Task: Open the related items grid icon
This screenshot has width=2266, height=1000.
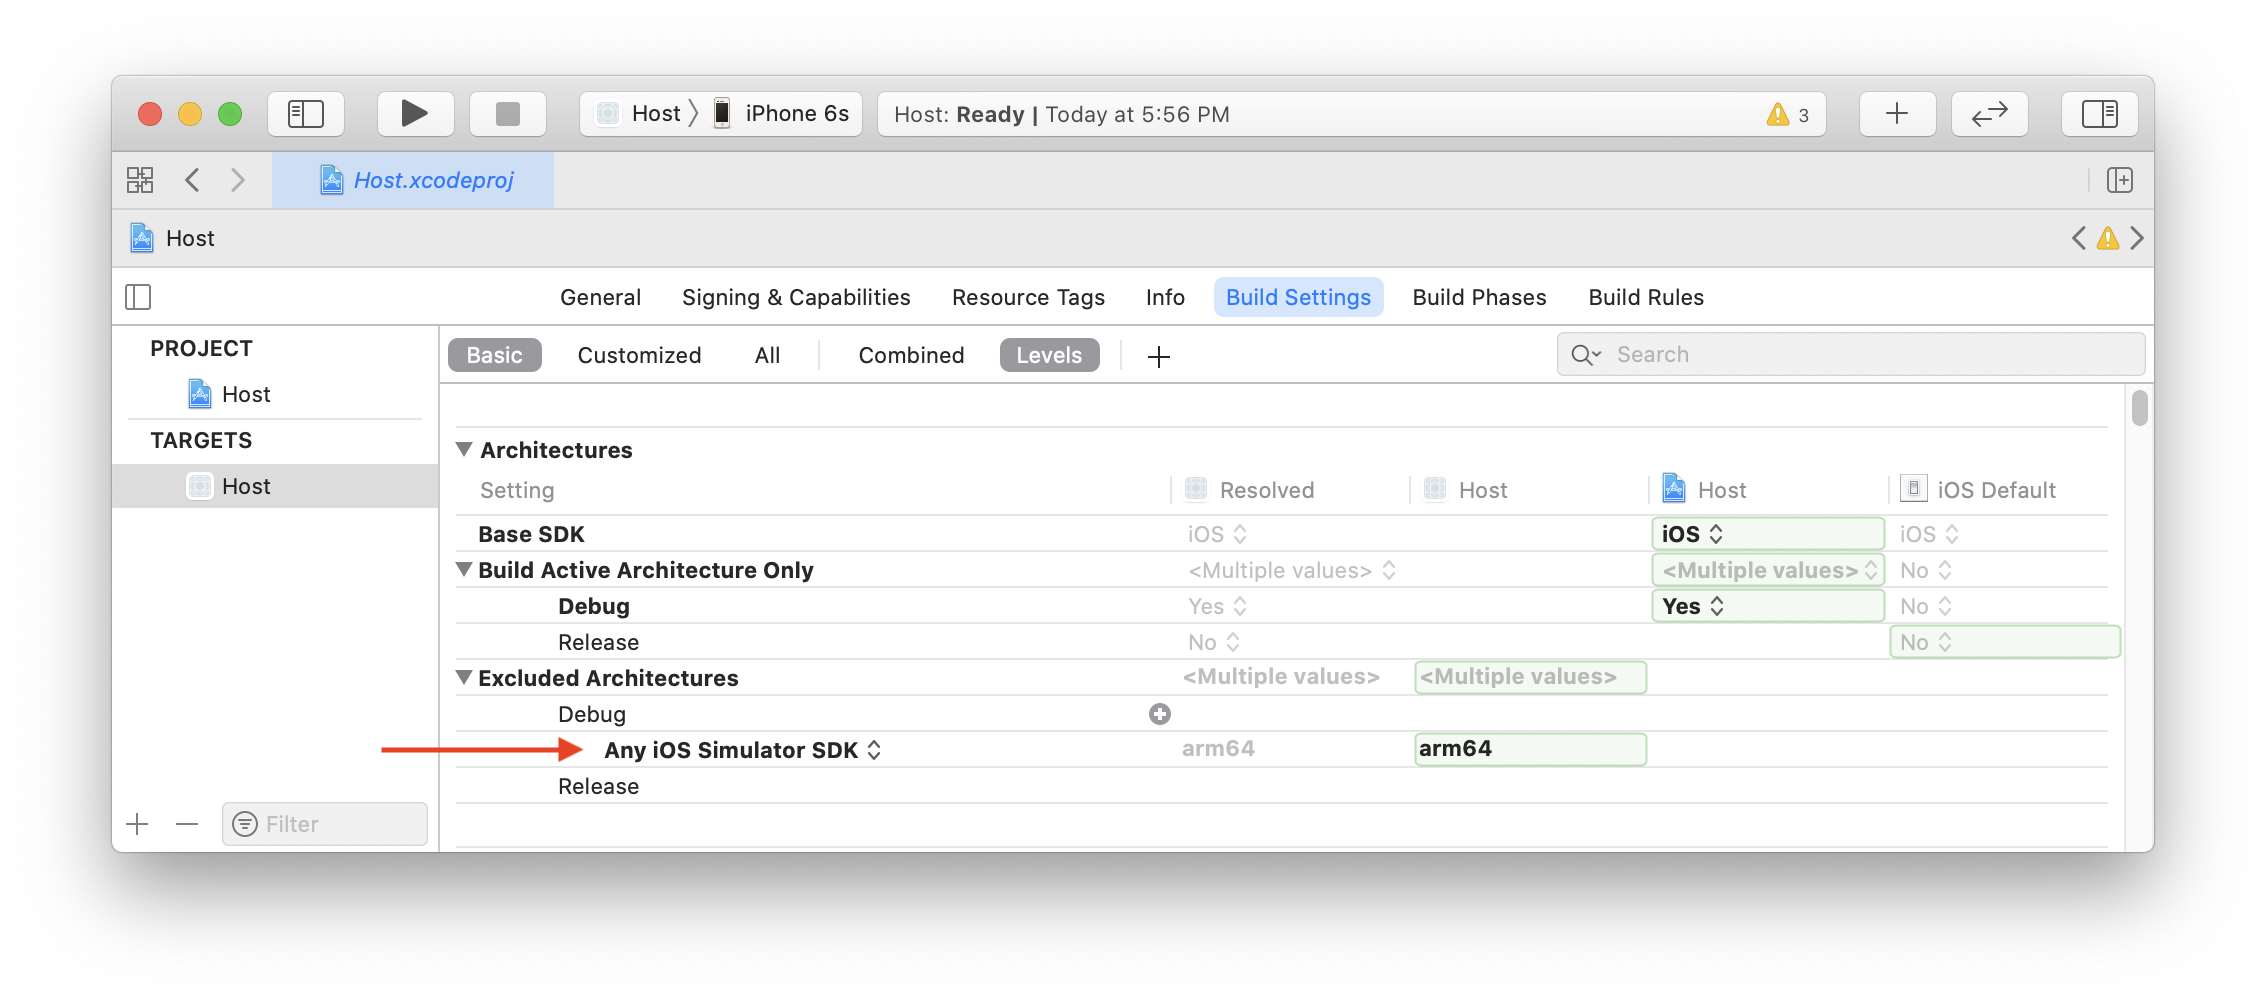Action: [x=140, y=180]
